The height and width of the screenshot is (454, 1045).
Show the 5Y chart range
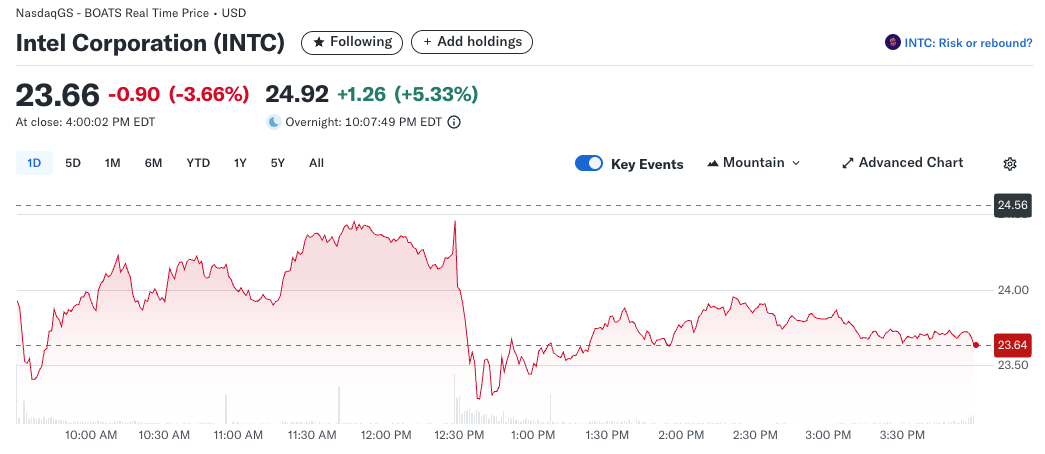[x=277, y=163]
